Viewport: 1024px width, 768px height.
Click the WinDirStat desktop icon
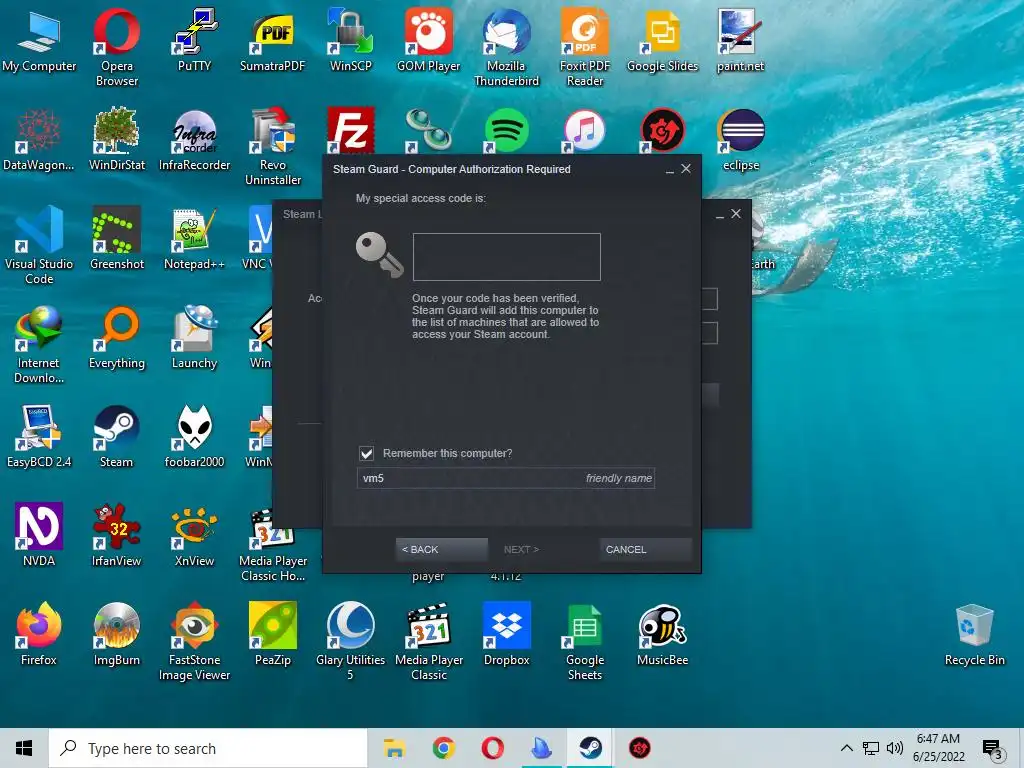(116, 140)
